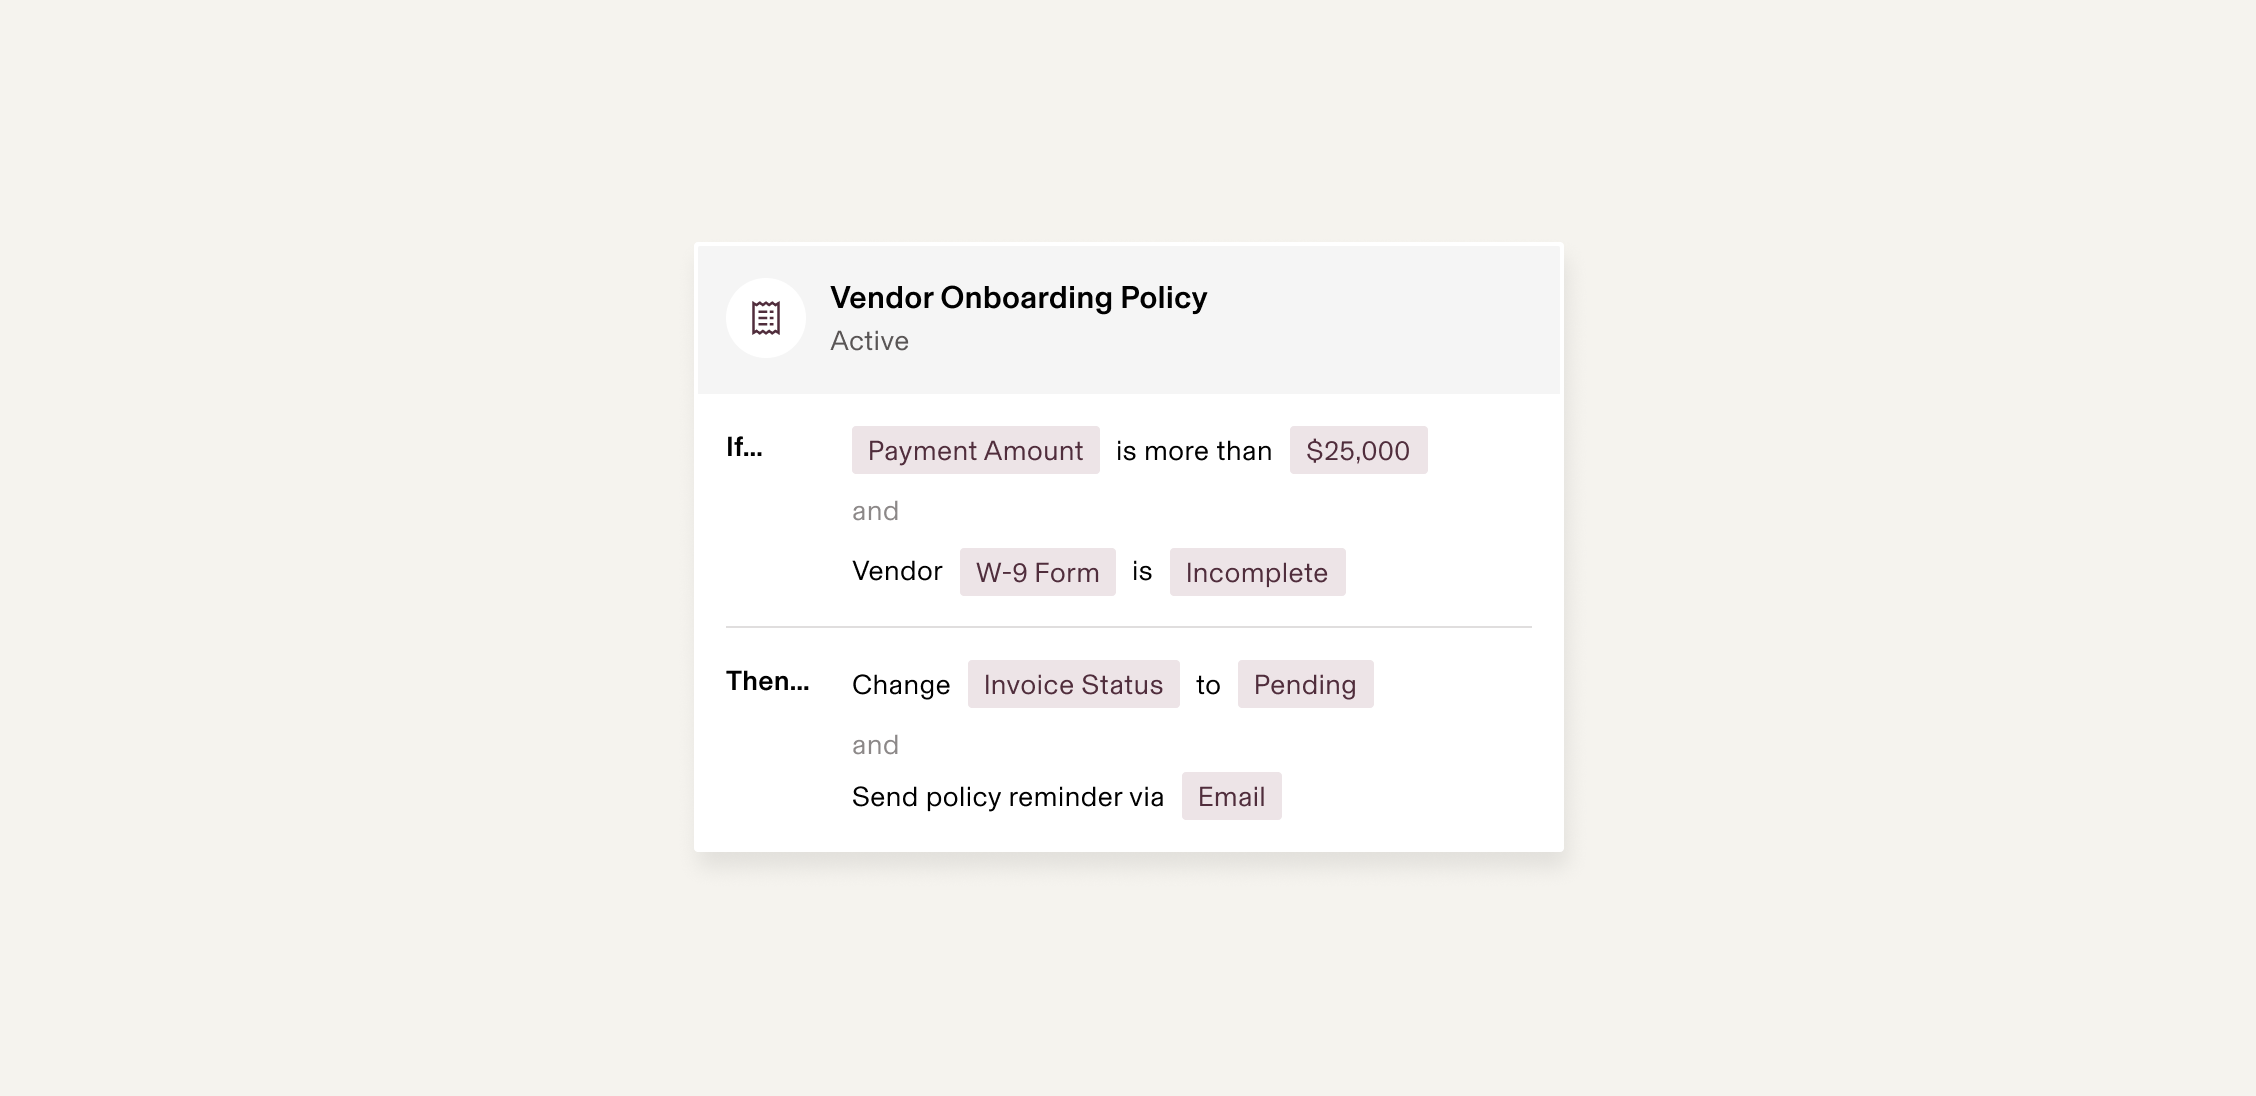Click the 'and' connector between actions
Image resolution: width=2256 pixels, height=1096 pixels.
(x=875, y=745)
